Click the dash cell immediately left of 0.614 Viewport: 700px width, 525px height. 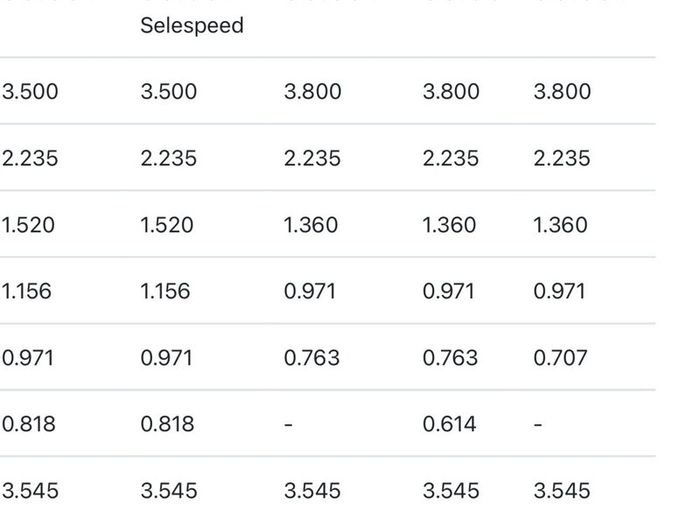[x=288, y=424]
